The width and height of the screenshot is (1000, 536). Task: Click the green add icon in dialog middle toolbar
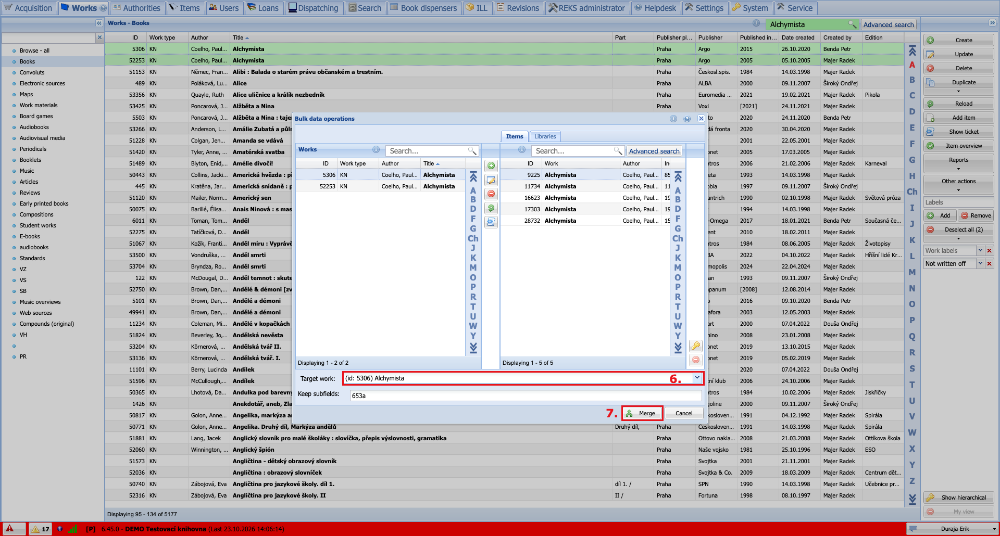click(491, 166)
